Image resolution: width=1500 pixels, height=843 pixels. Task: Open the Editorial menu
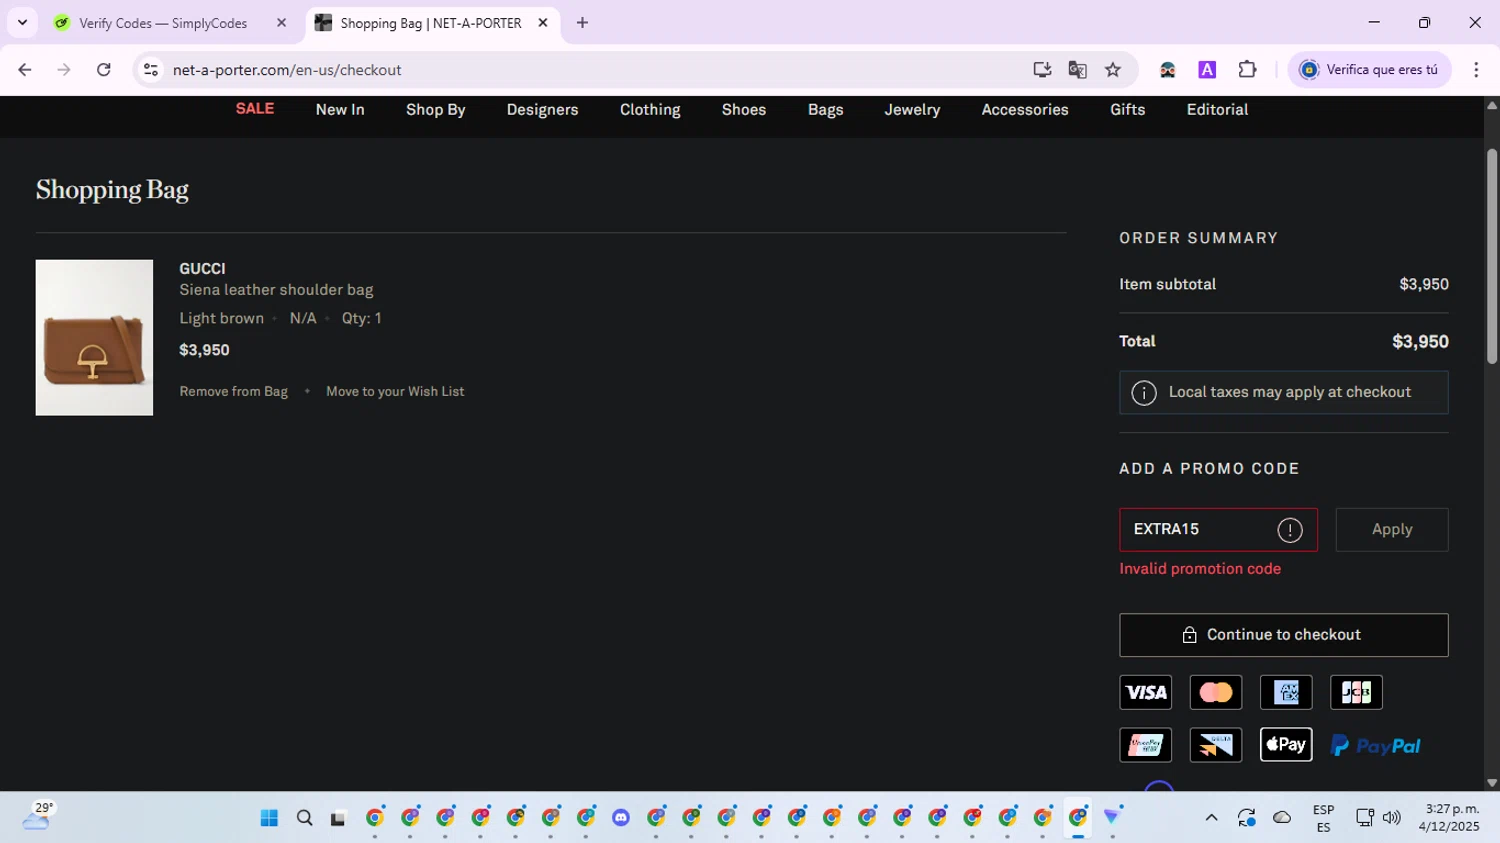(x=1217, y=110)
